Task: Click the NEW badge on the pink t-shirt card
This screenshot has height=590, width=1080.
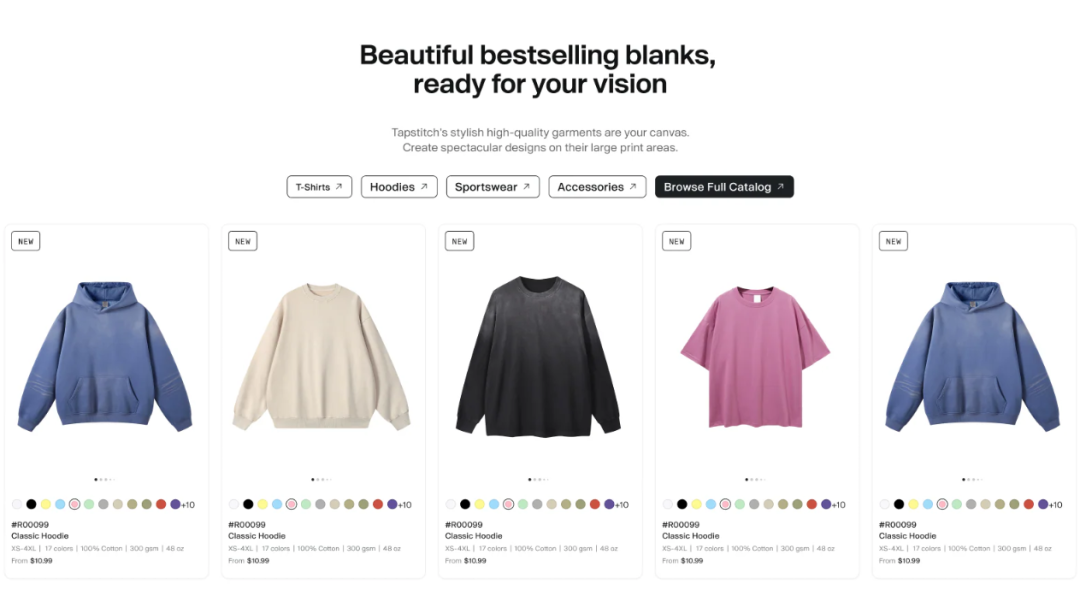Action: pyautogui.click(x=677, y=241)
